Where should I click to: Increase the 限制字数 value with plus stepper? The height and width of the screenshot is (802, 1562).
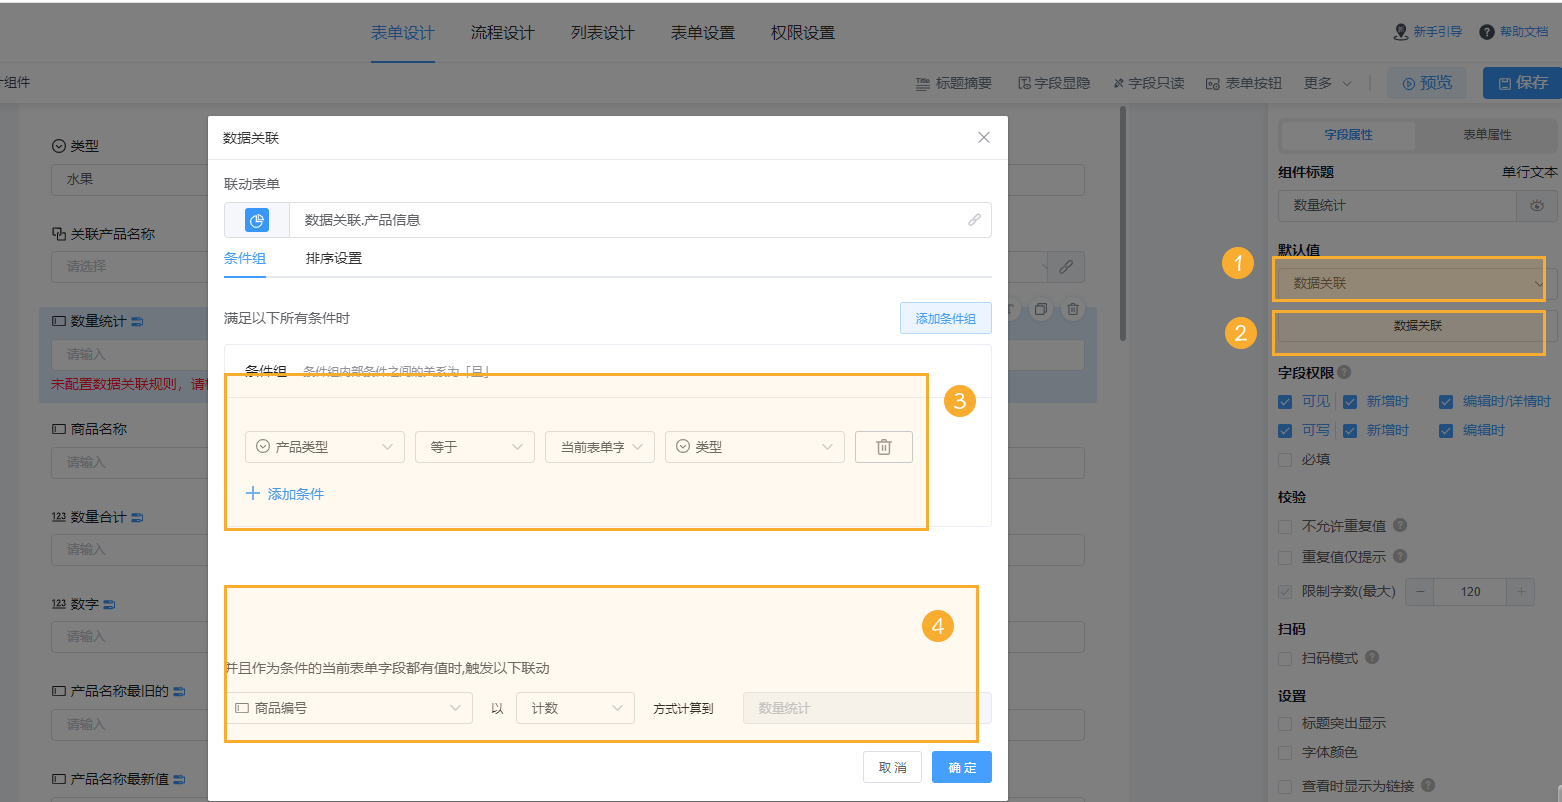tap(1520, 592)
